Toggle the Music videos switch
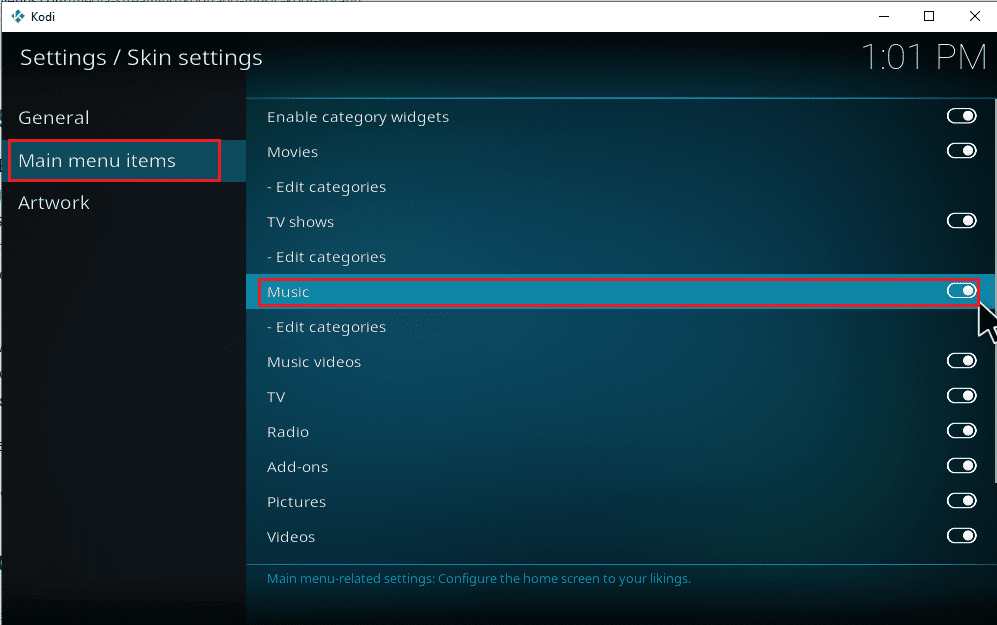Screen dimensions: 997x625 pyautogui.click(x=961, y=361)
